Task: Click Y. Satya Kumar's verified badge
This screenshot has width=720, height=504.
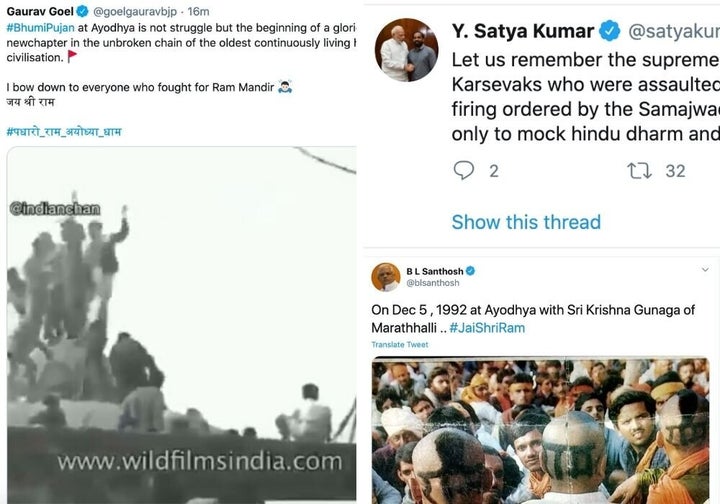Action: tap(610, 31)
